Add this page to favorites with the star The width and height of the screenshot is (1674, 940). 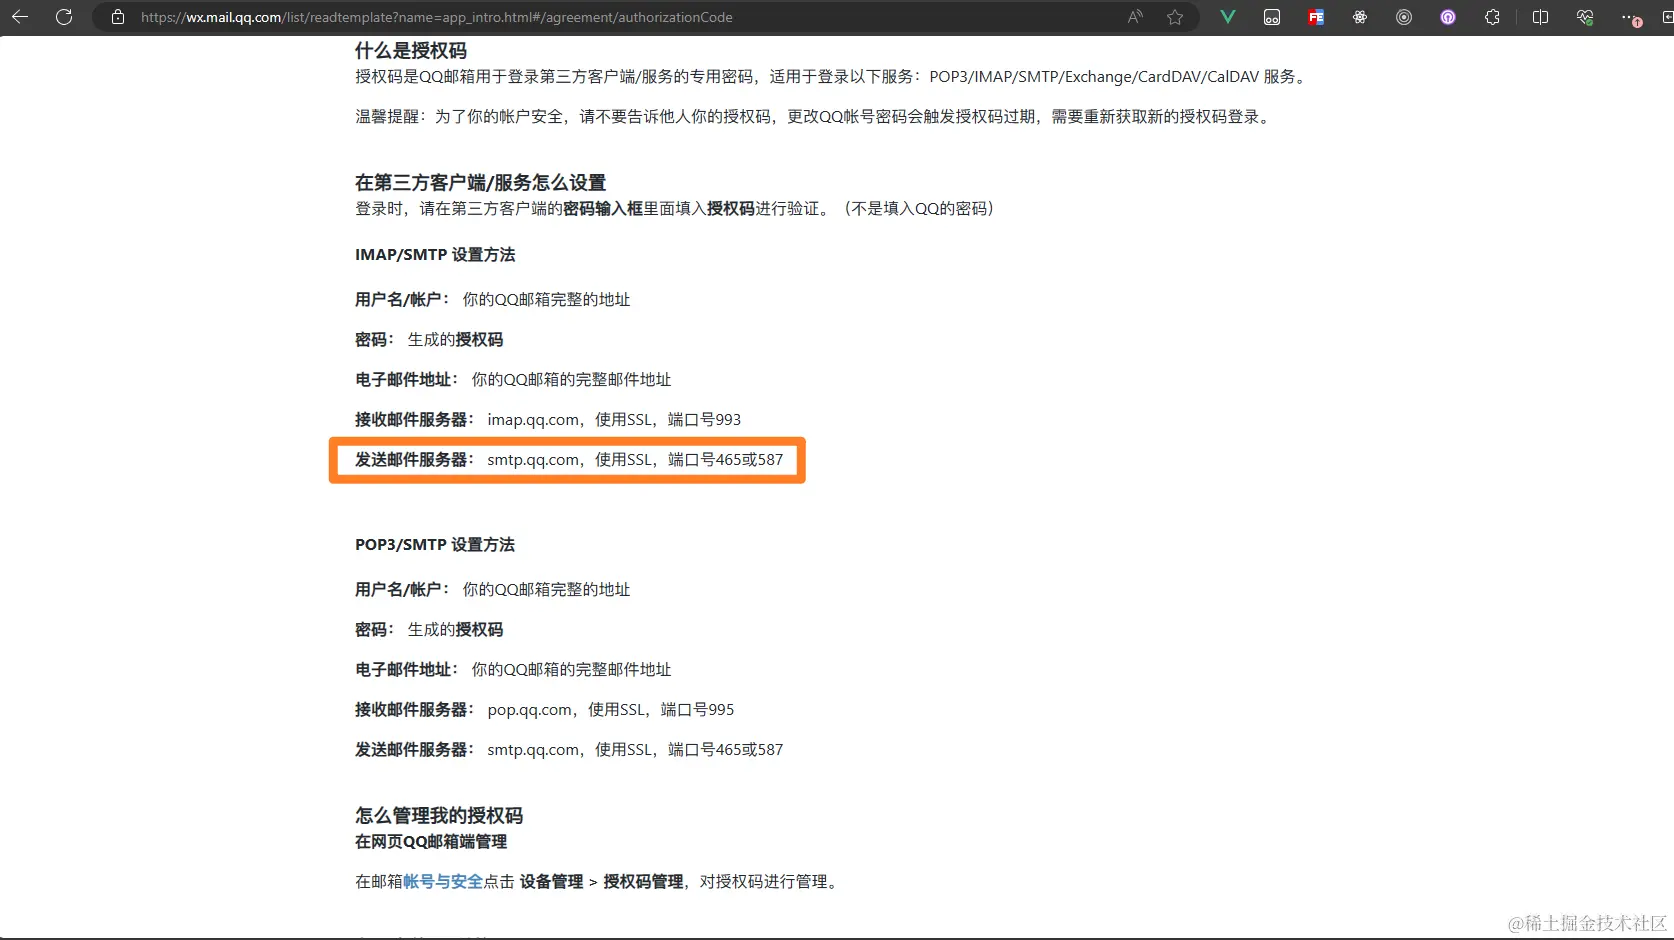(x=1175, y=17)
